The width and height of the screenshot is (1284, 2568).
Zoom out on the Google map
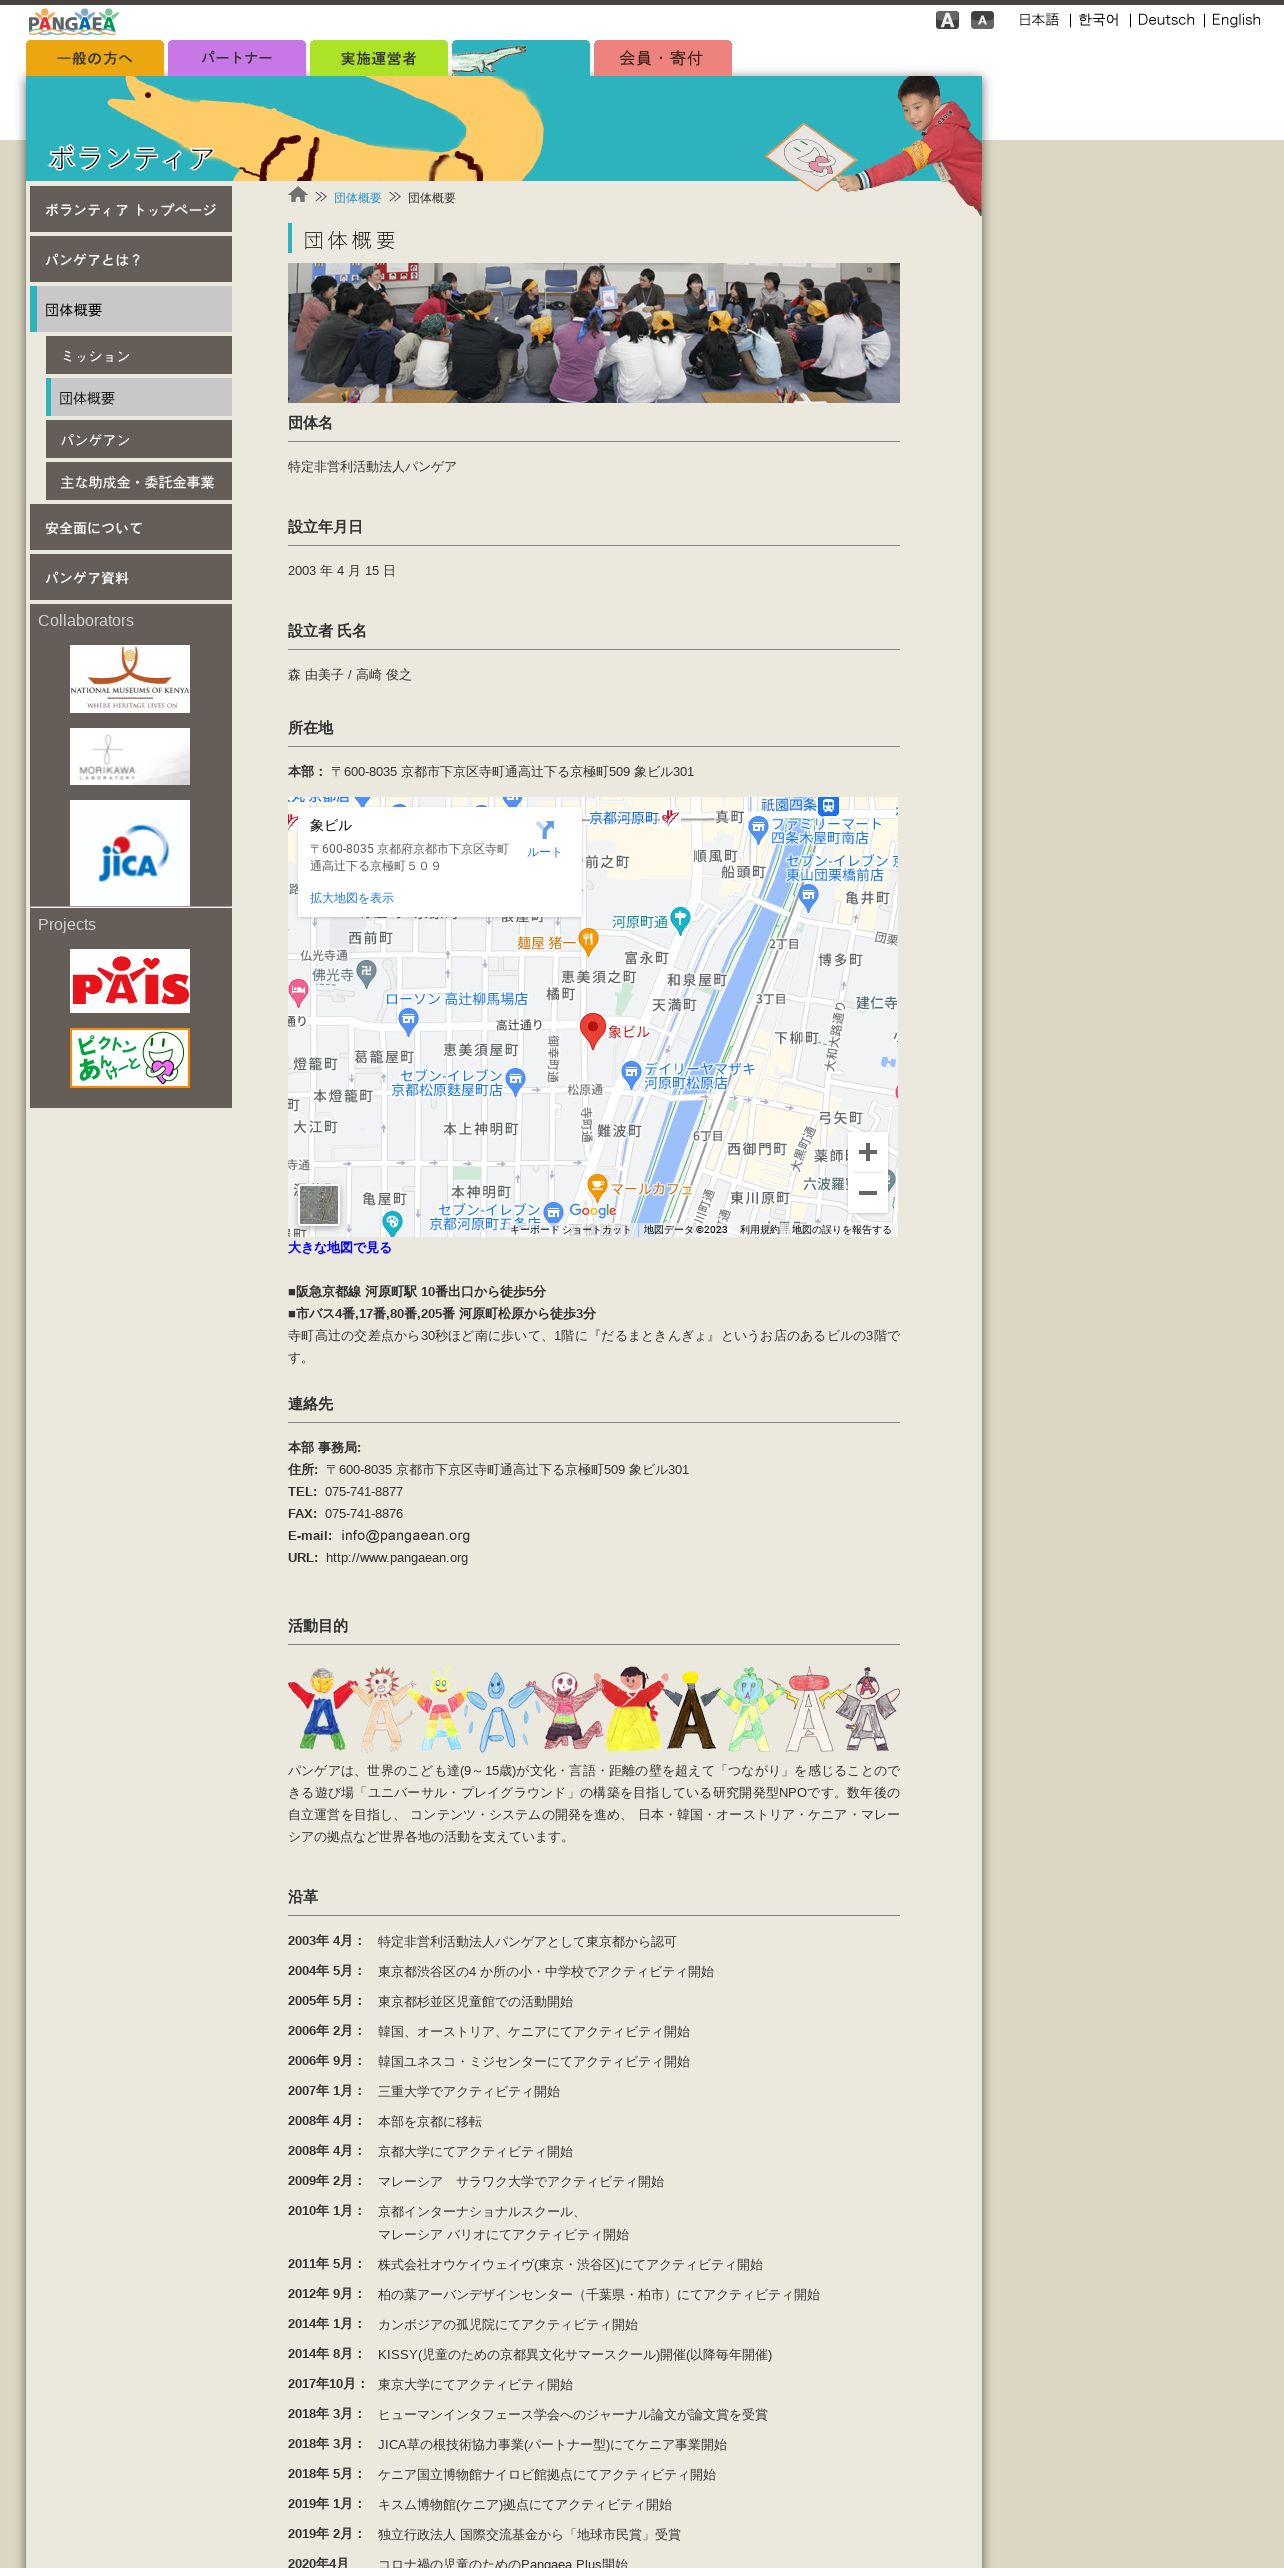pyautogui.click(x=868, y=1193)
